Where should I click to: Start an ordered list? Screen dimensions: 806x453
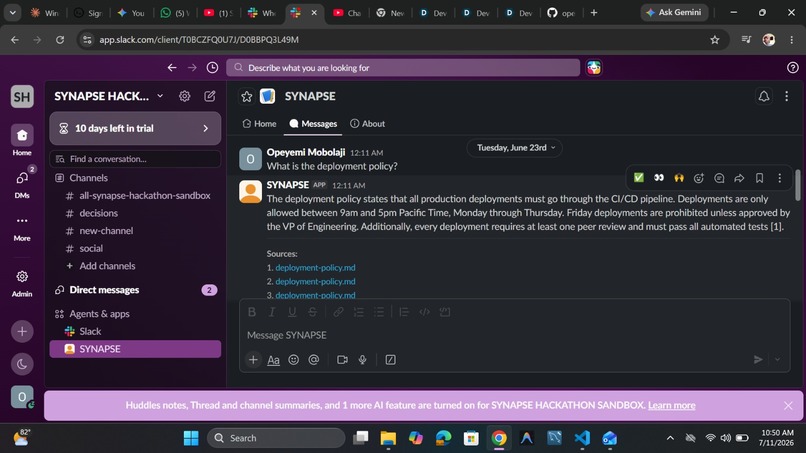click(x=358, y=312)
